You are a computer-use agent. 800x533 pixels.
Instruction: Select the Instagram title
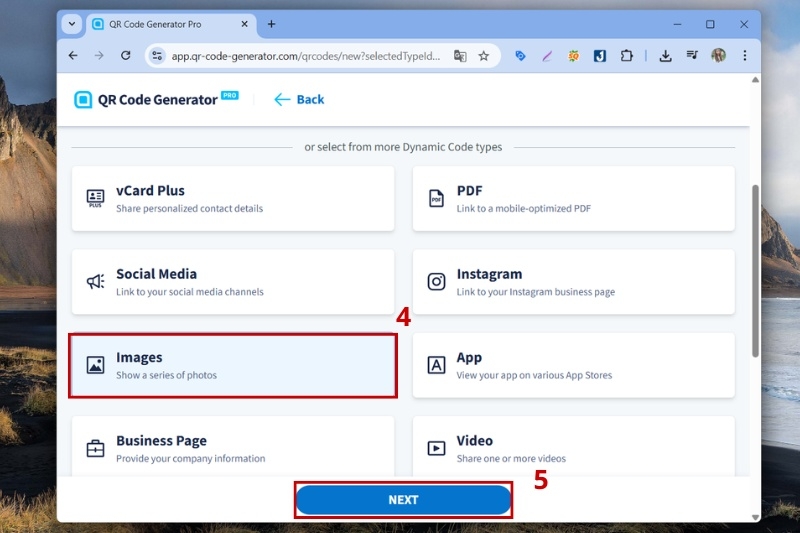[x=489, y=274]
